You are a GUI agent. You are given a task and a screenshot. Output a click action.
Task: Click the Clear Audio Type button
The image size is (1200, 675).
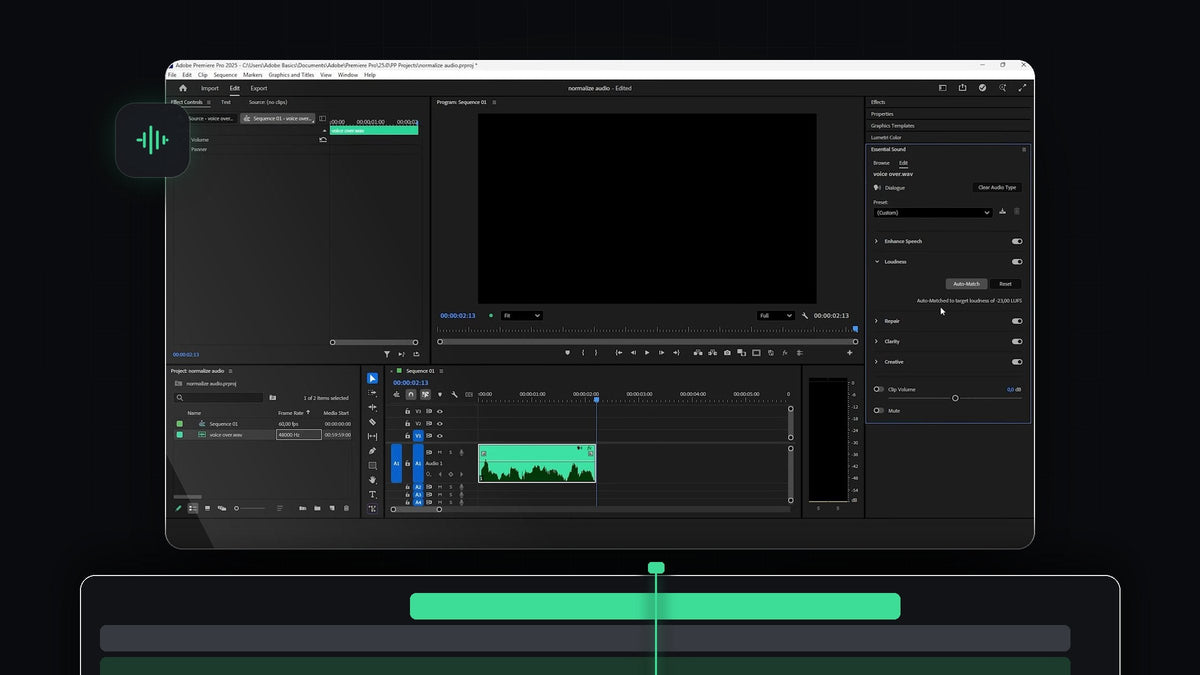coord(997,187)
